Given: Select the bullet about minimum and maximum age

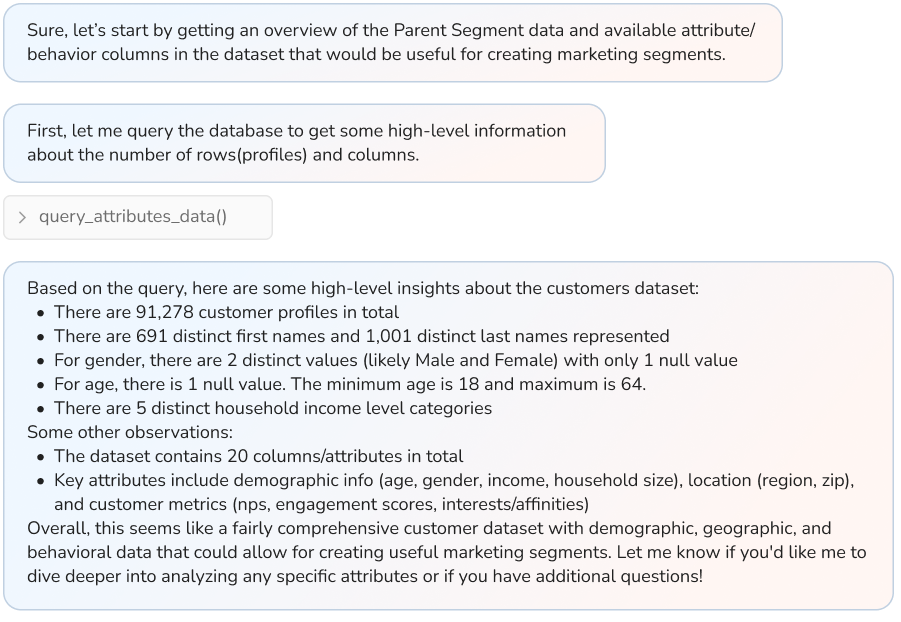Looking at the screenshot, I should point(349,384).
